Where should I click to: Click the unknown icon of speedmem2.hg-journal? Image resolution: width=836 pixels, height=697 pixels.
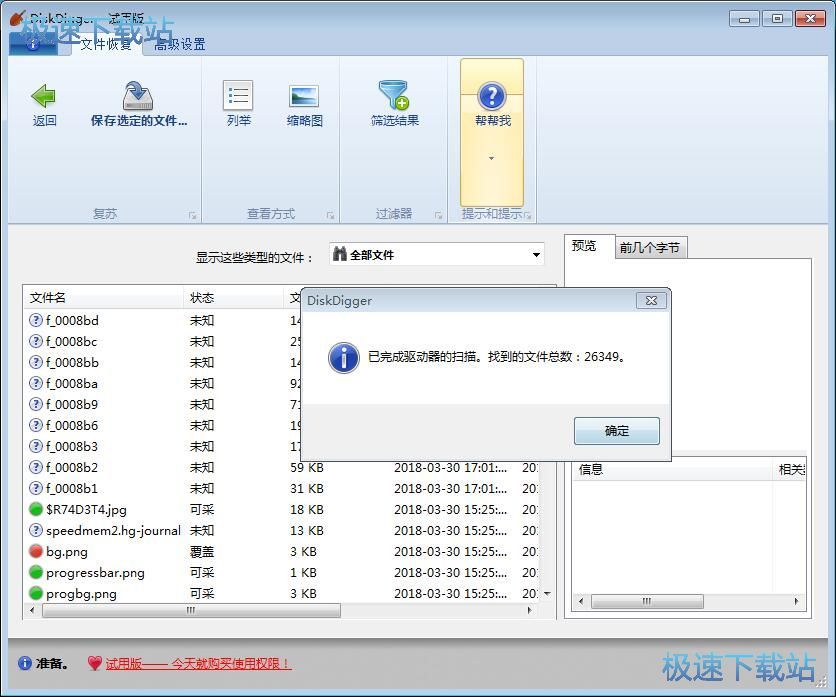pos(36,530)
